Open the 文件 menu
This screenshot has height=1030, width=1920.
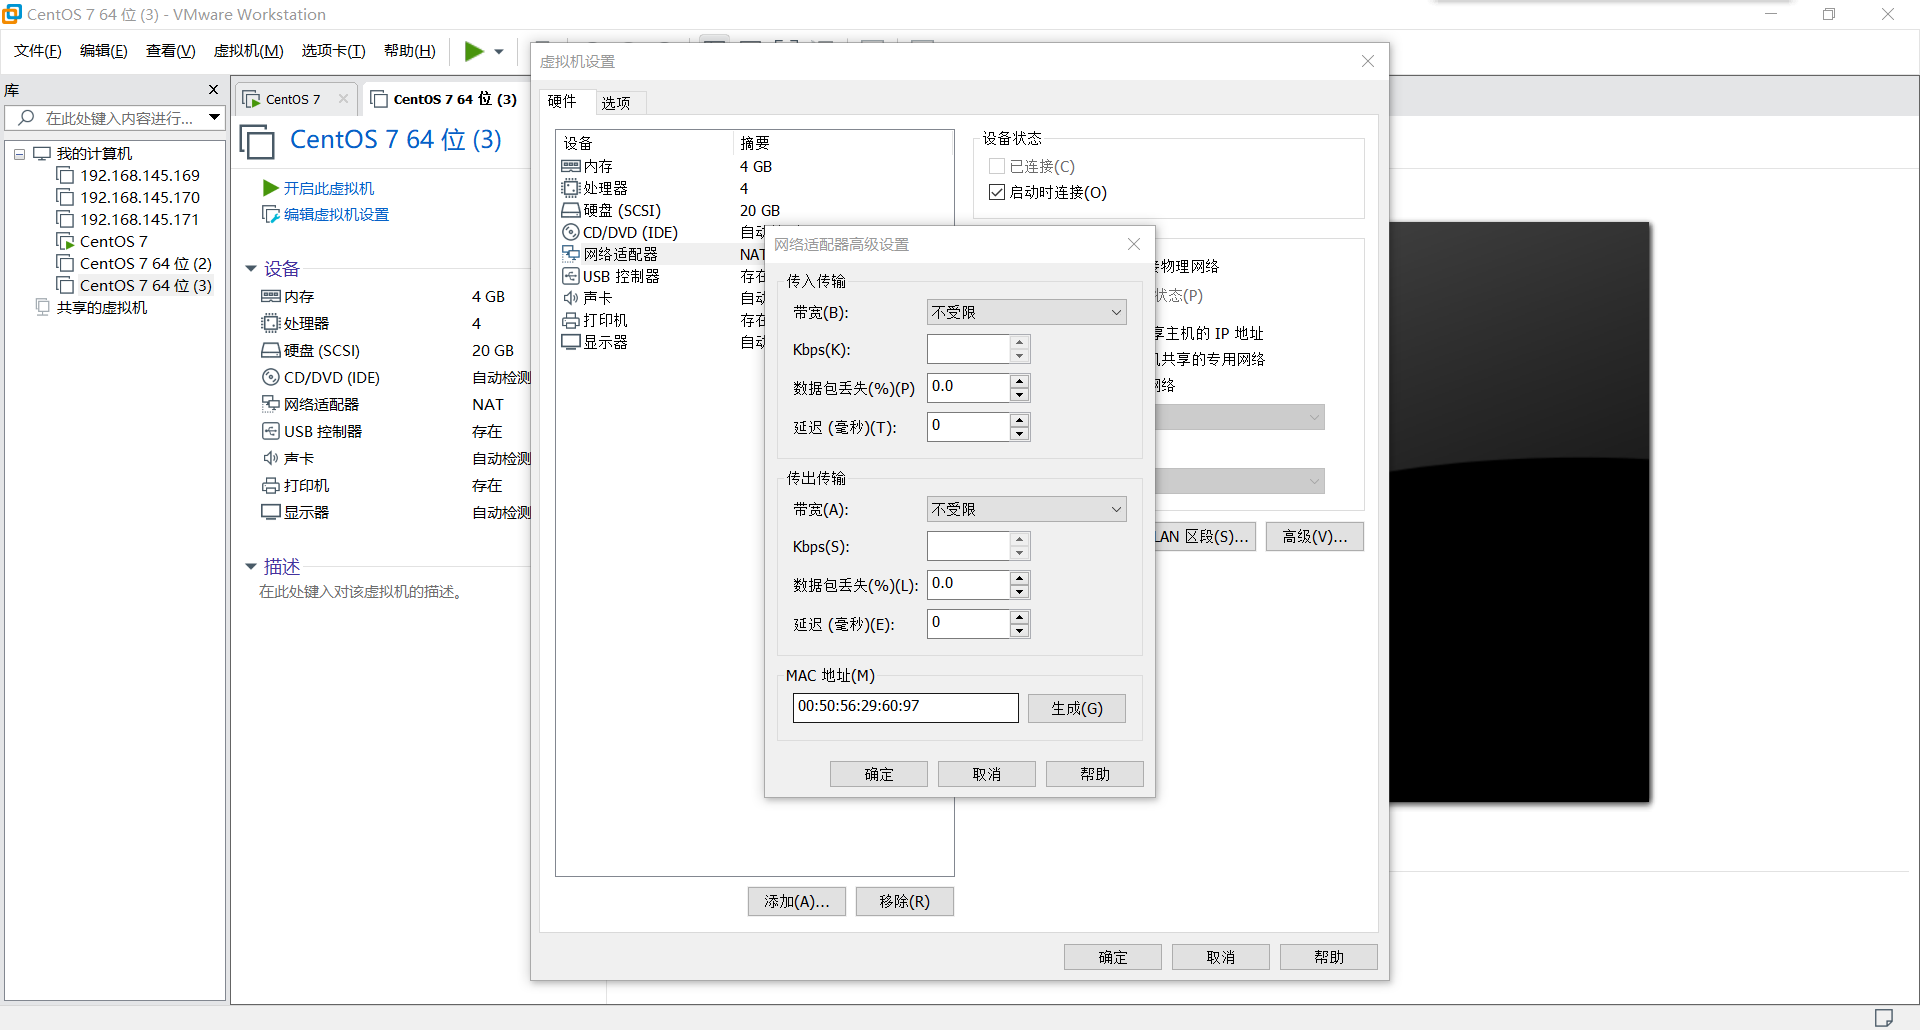[x=38, y=51]
